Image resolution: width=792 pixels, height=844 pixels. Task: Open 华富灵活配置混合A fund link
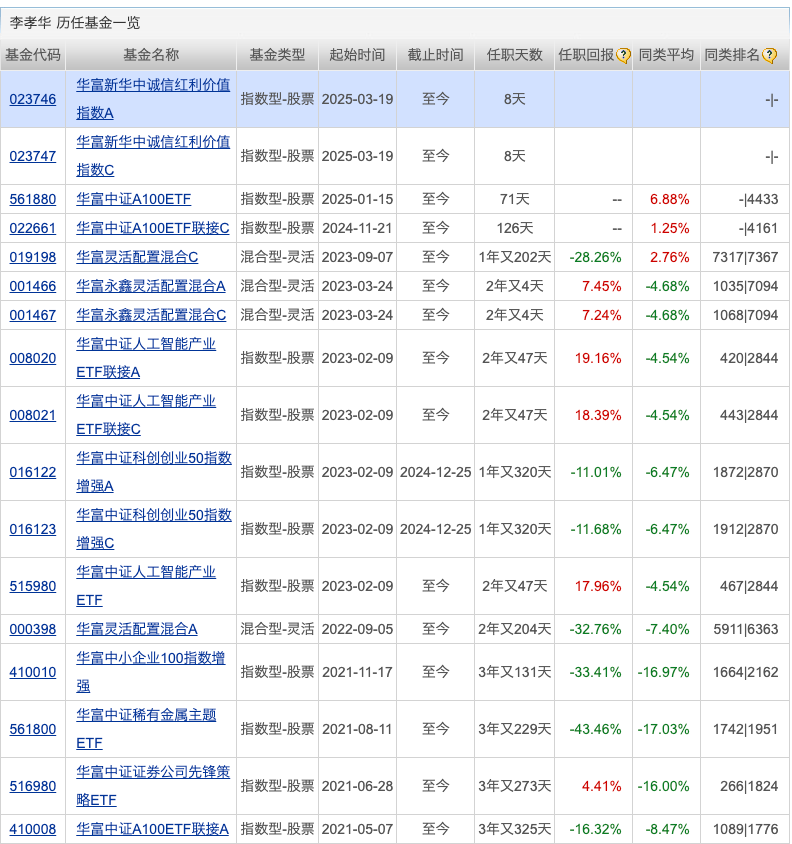point(137,629)
